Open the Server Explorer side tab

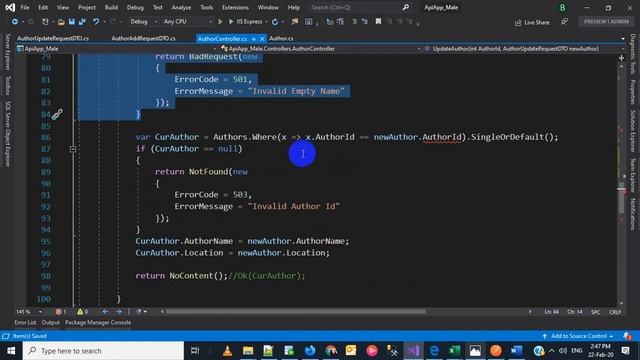(7, 52)
